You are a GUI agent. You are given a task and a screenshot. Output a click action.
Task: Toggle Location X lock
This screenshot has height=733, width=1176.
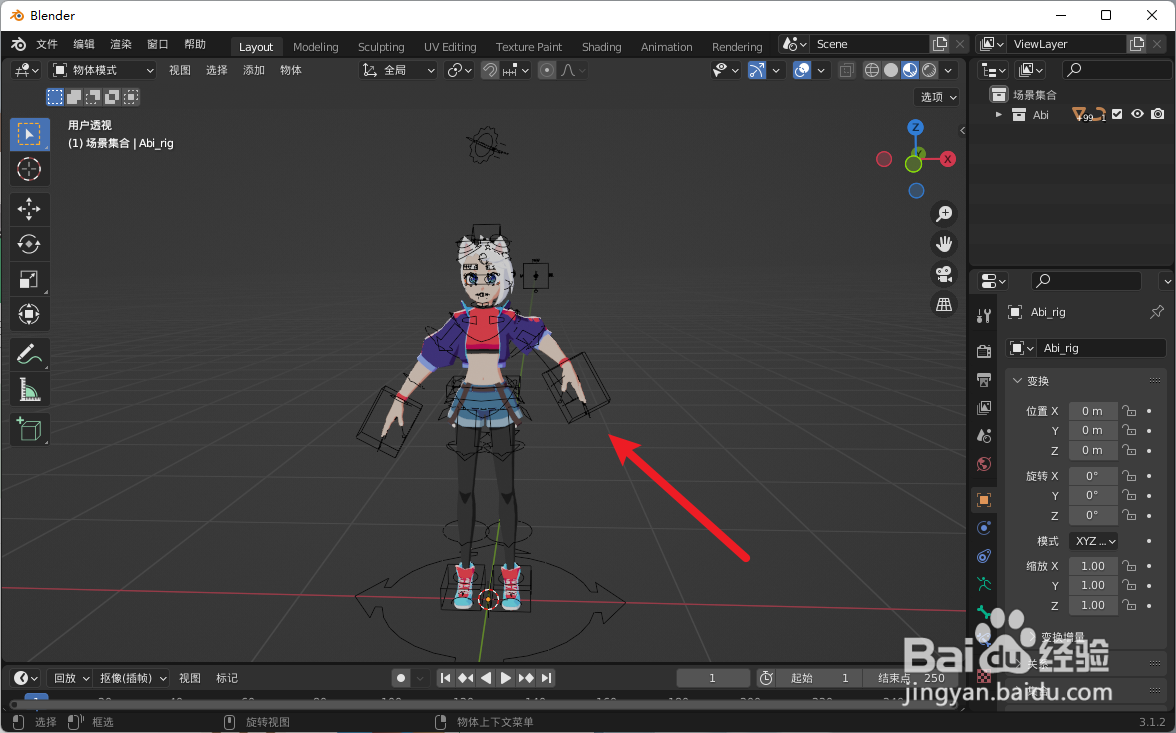[1129, 411]
